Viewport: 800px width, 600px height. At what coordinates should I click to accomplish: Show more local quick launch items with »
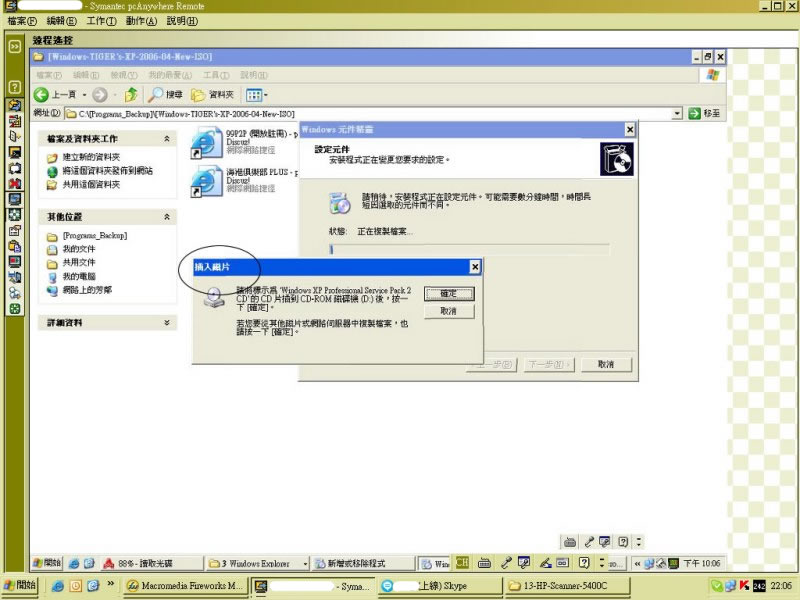pyautogui.click(x=110, y=583)
